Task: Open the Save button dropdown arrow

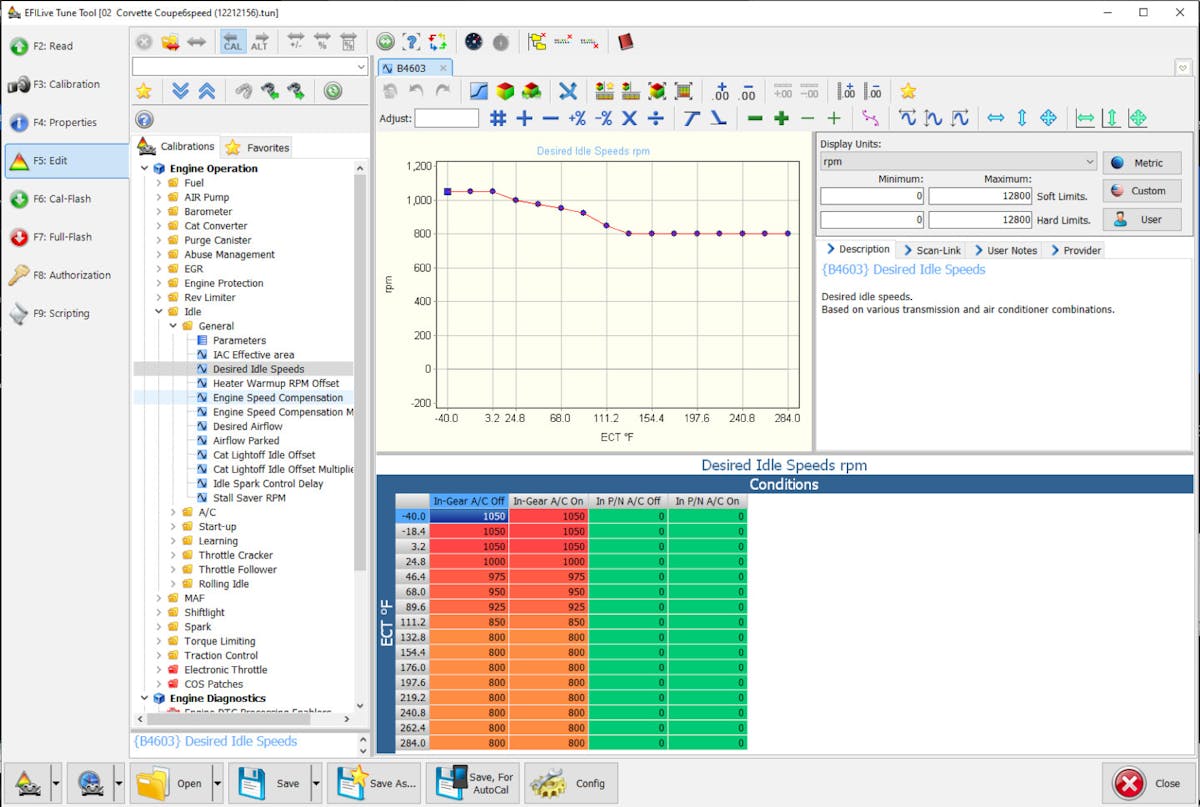Action: 316,783
